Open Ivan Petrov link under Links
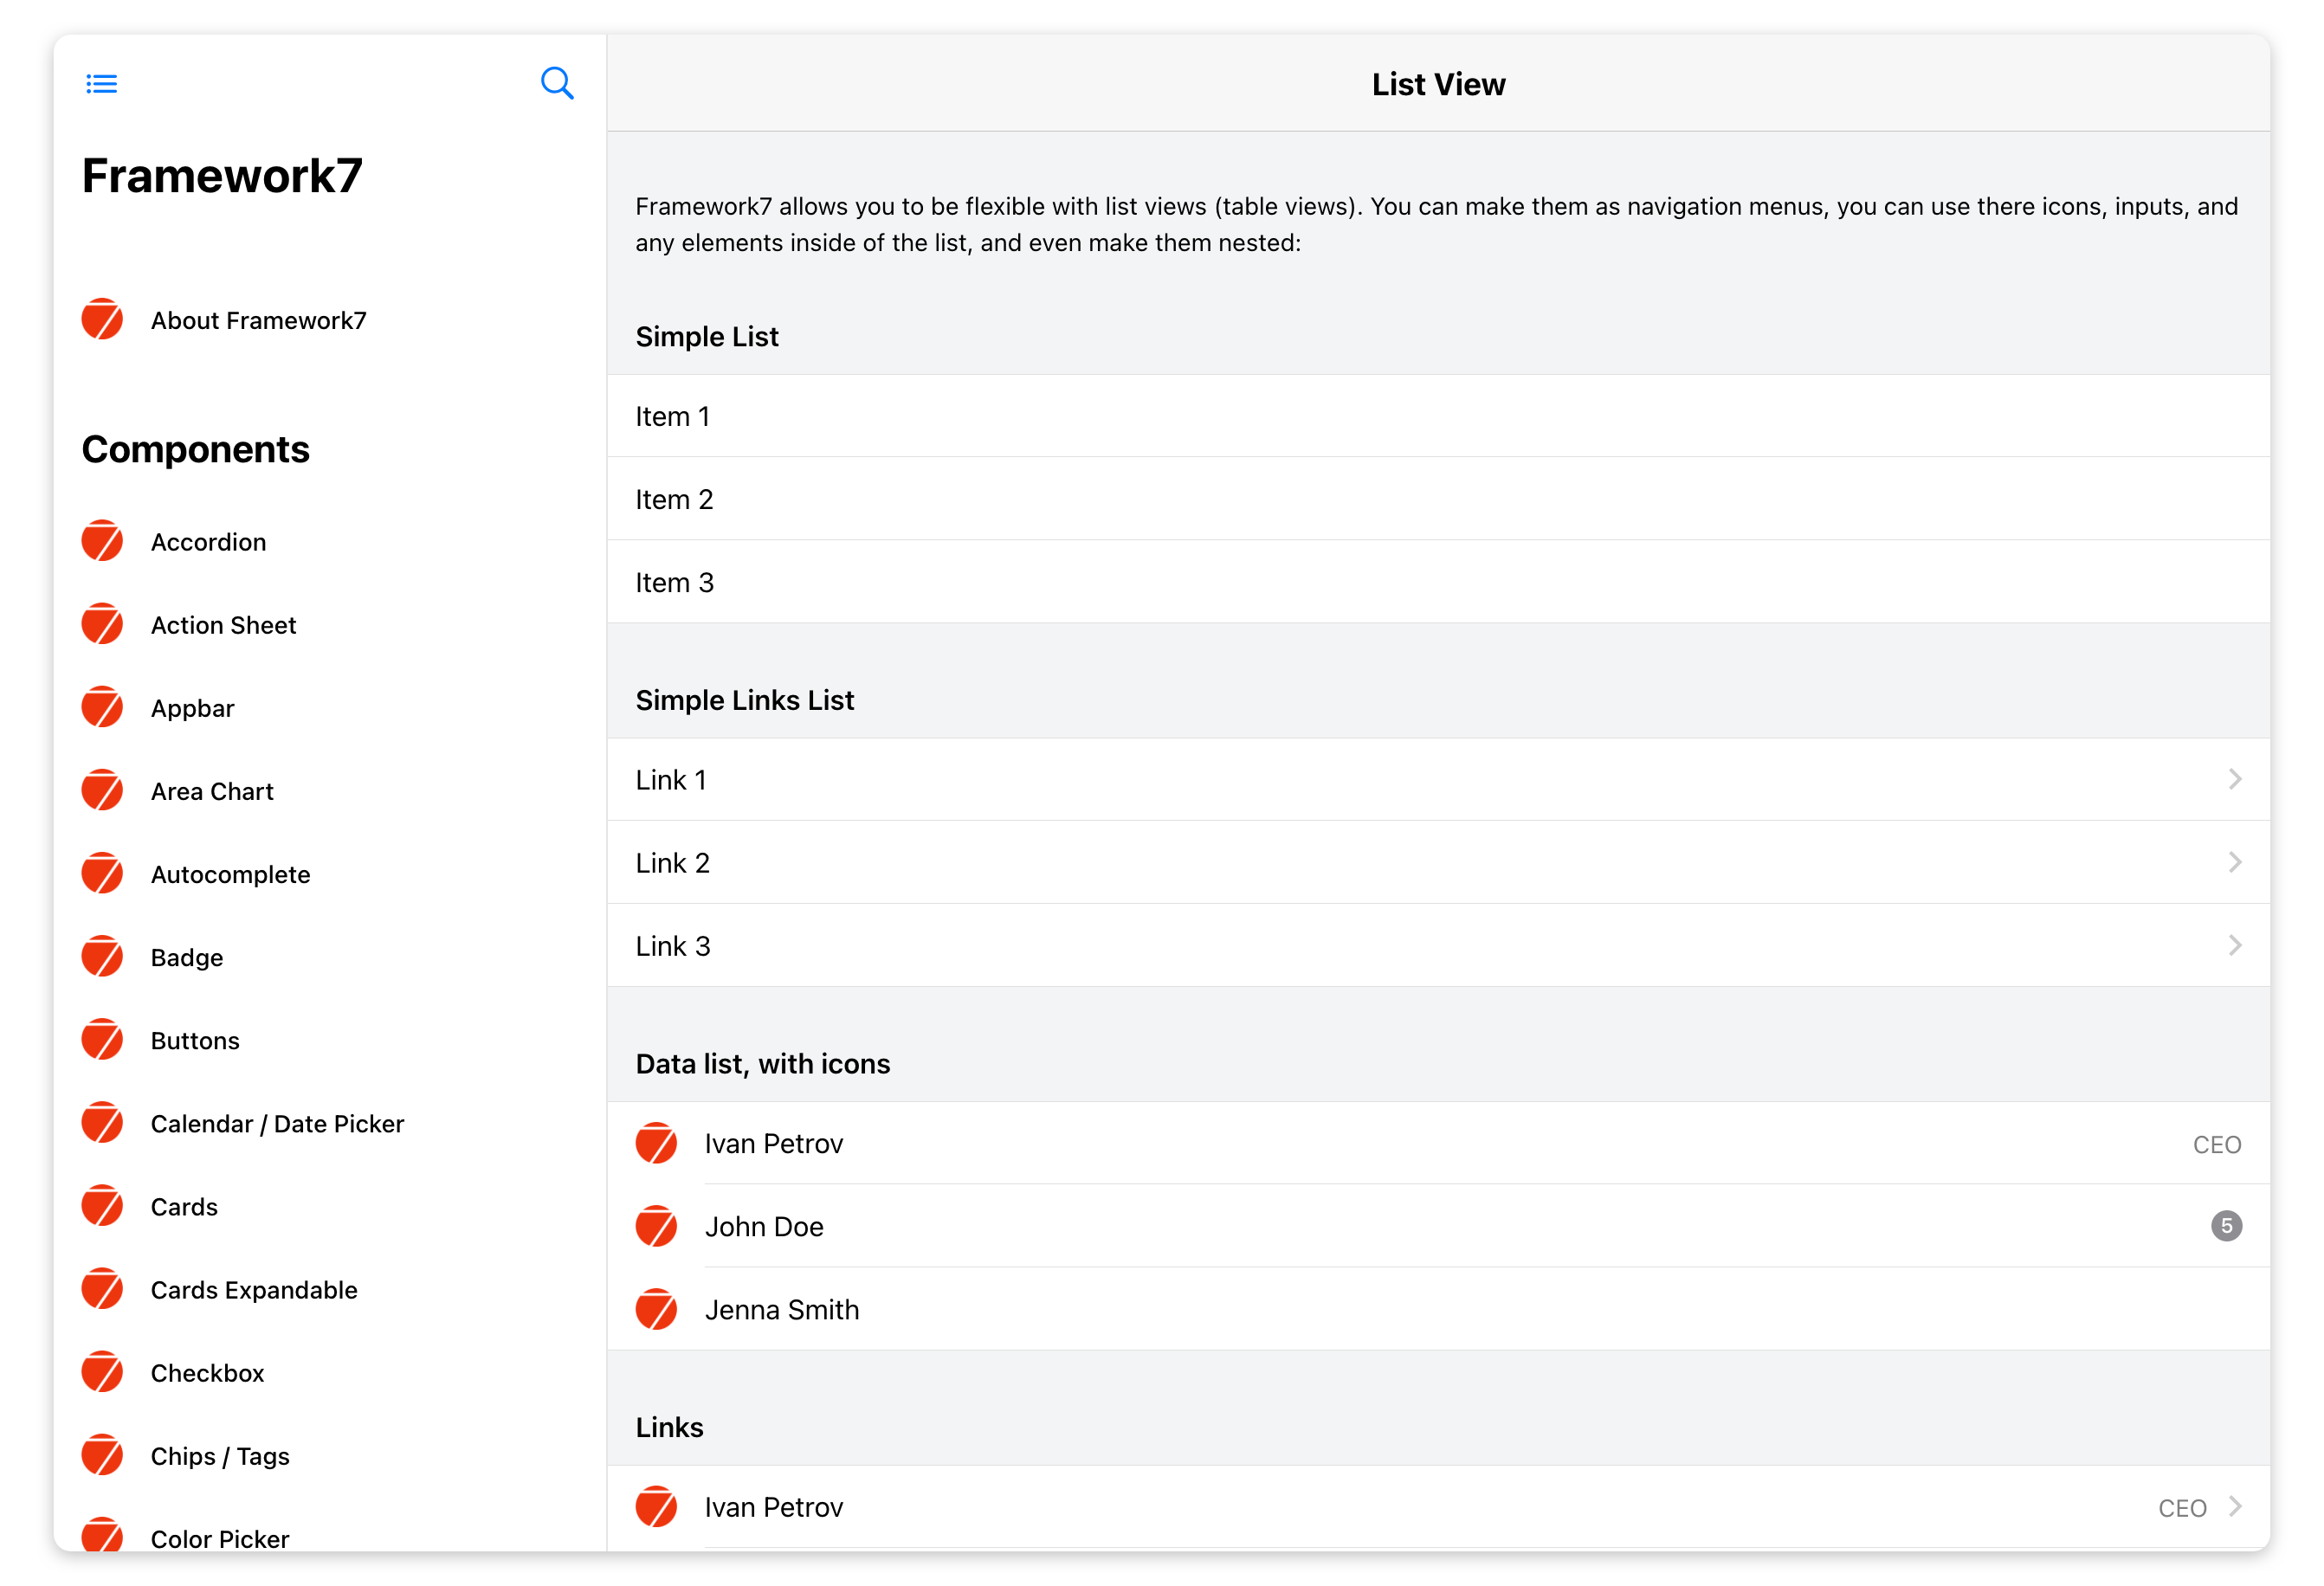Viewport: 2324px width, 1586px height. tap(774, 1507)
